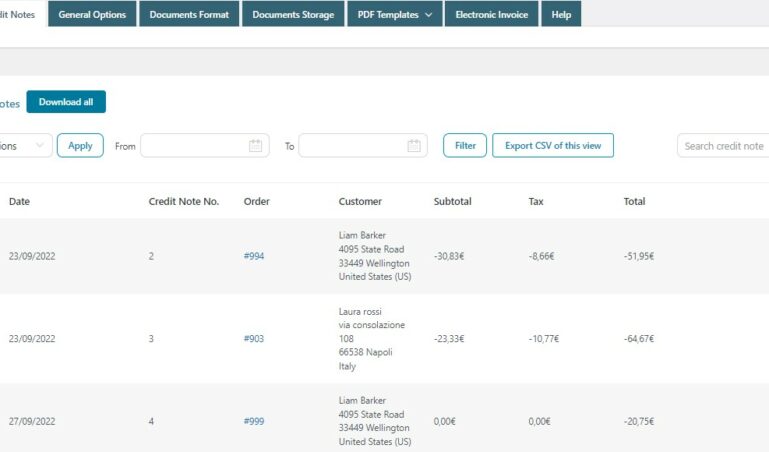Viewport: 769px width, 452px height.
Task: Focus the From date input field
Action: (x=205, y=146)
